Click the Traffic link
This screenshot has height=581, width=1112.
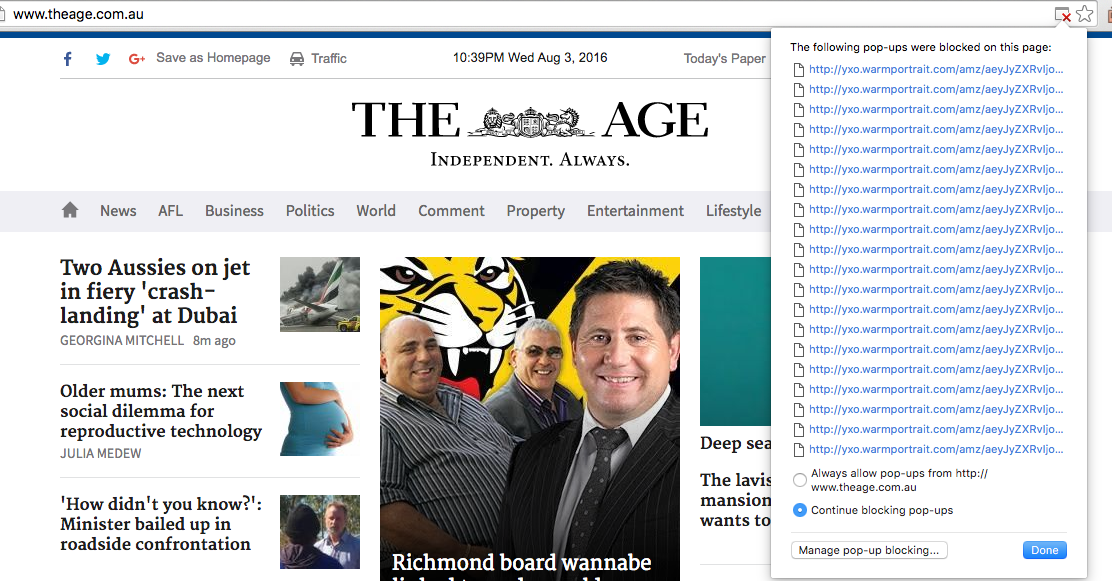(x=328, y=59)
